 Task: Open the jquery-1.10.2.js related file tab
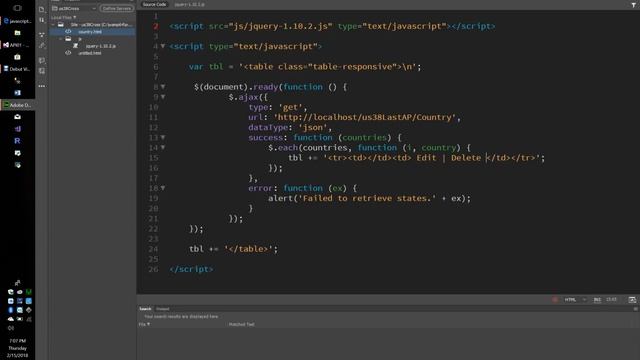coord(189,4)
